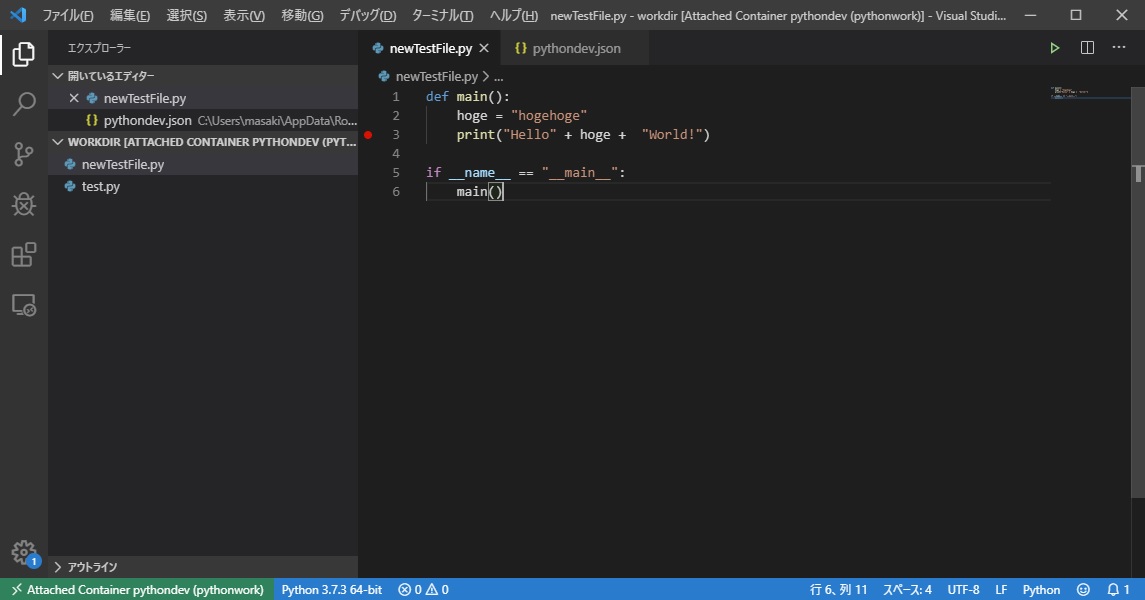
Task: Toggle the breakpoint on line 3
Action: [367, 134]
